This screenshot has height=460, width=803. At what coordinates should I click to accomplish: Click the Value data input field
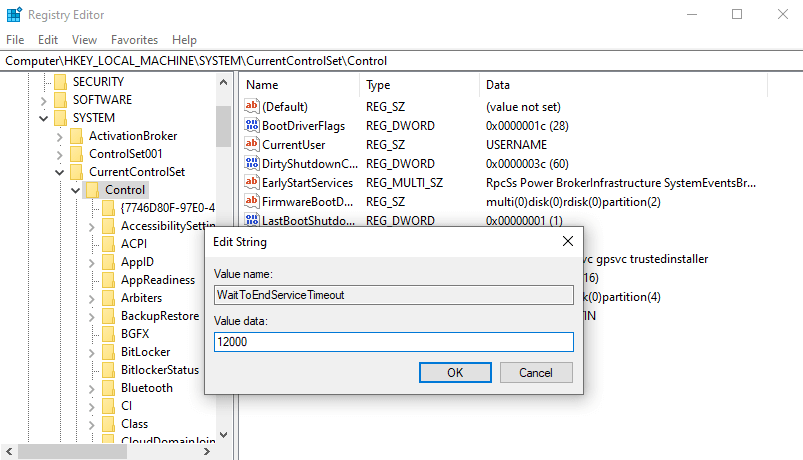coord(393,342)
